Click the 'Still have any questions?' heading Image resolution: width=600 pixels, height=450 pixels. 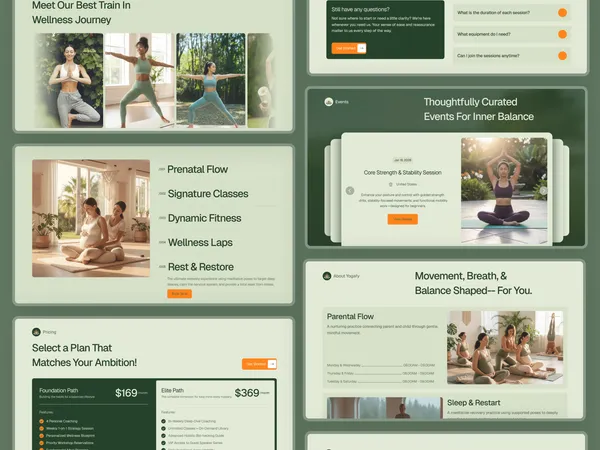360,9
